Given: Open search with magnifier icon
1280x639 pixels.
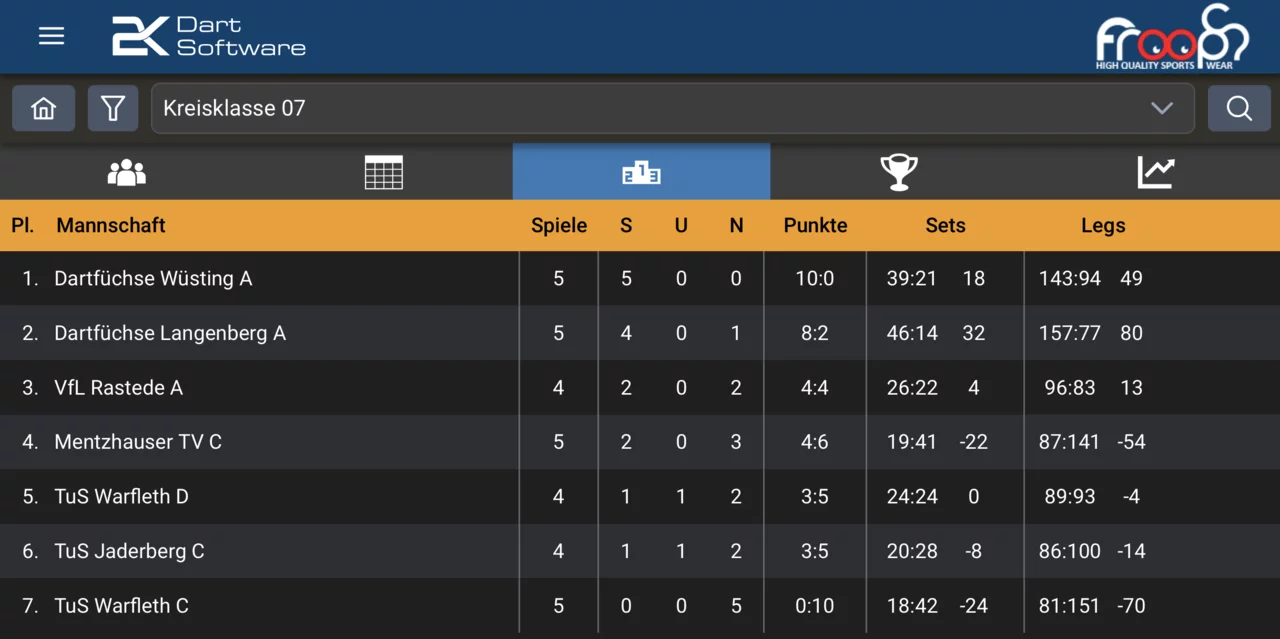Looking at the screenshot, I should 1239,108.
